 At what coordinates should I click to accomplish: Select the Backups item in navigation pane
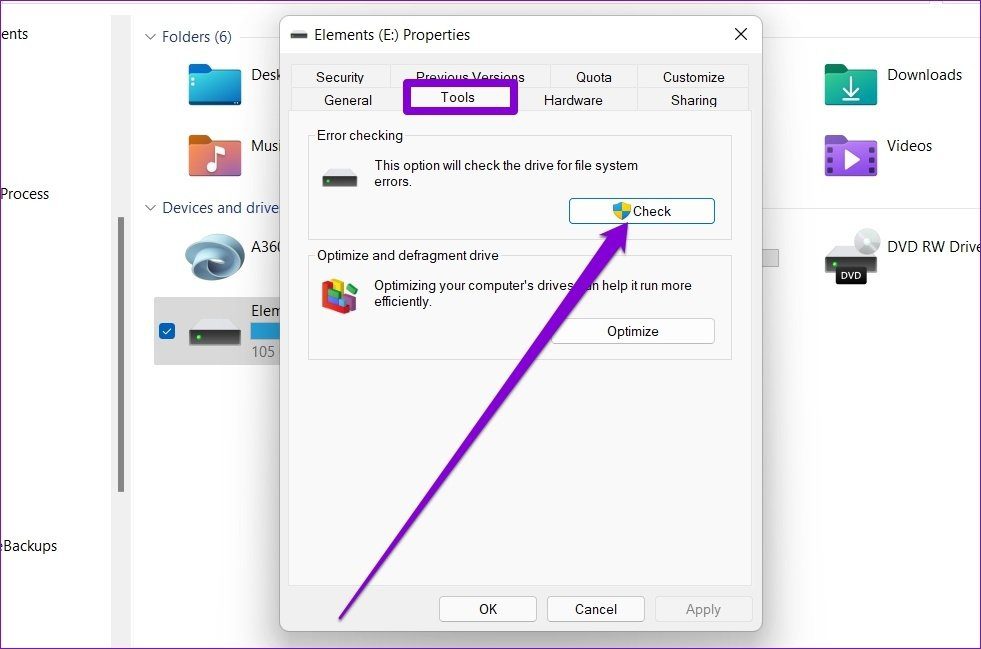(29, 546)
